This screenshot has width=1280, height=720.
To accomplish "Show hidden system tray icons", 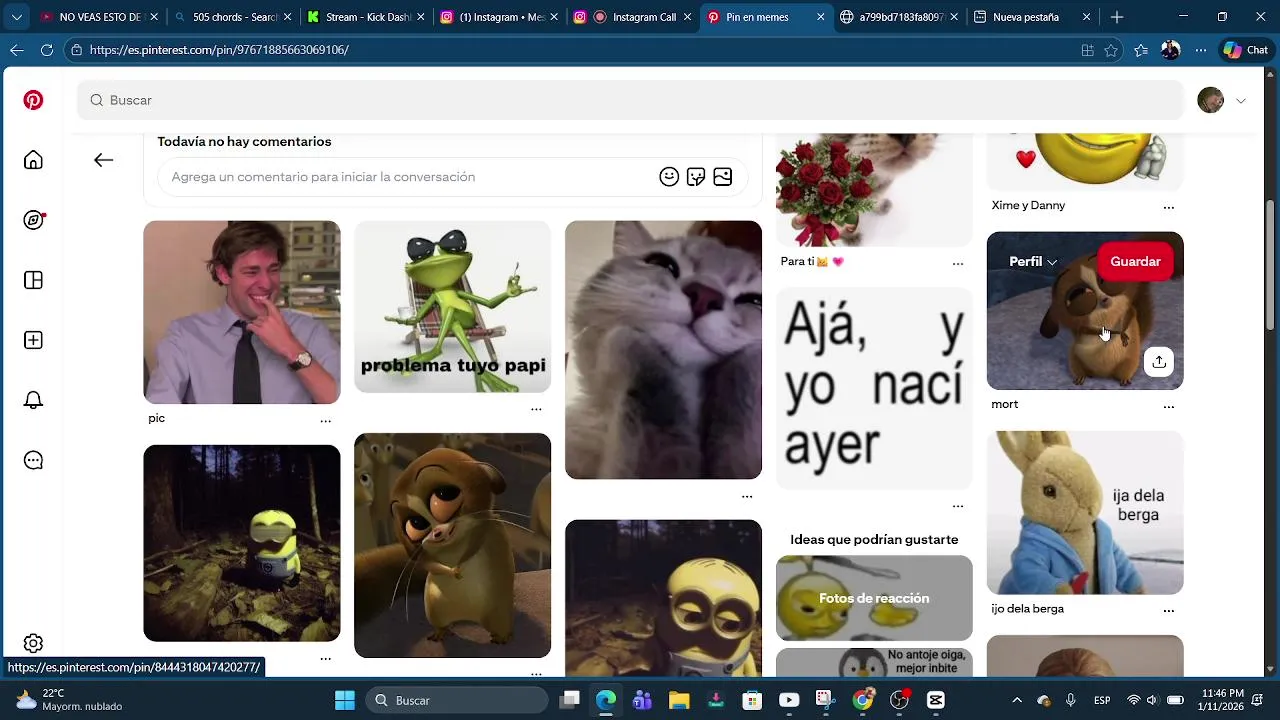I will point(1017,700).
